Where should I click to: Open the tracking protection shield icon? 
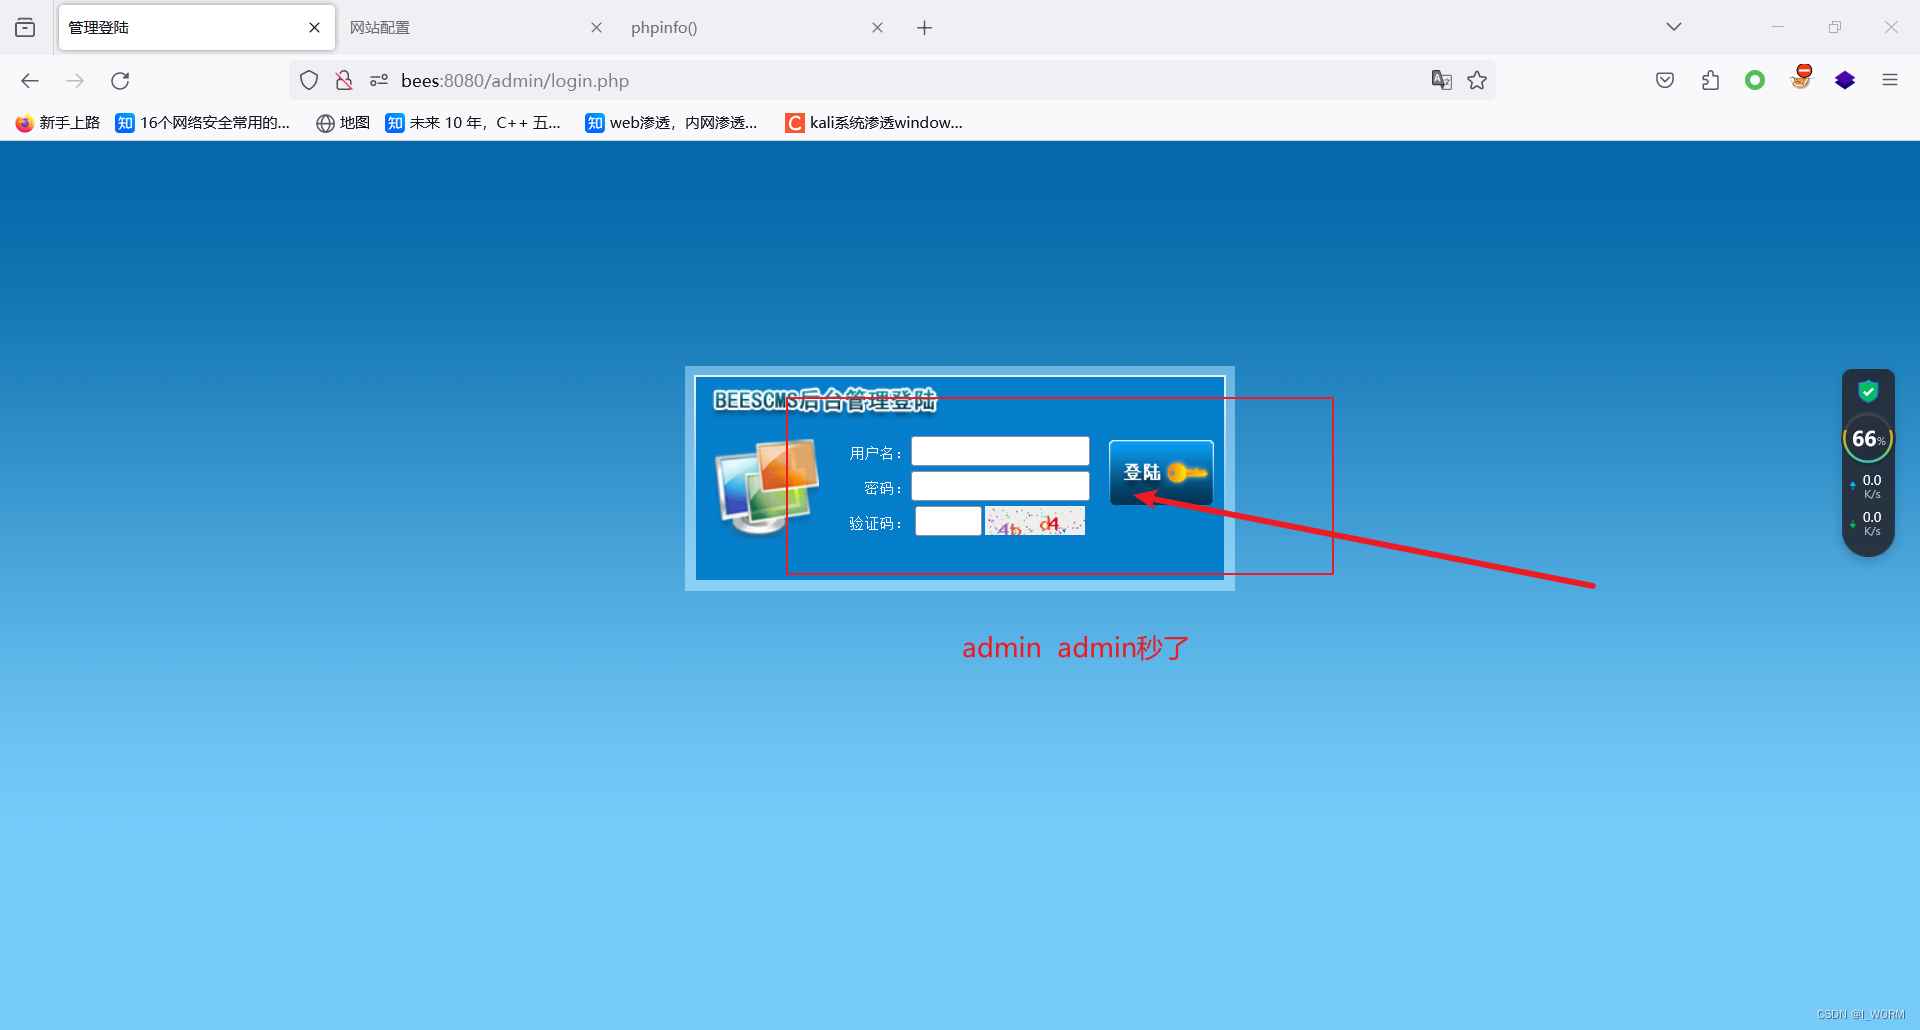(309, 81)
